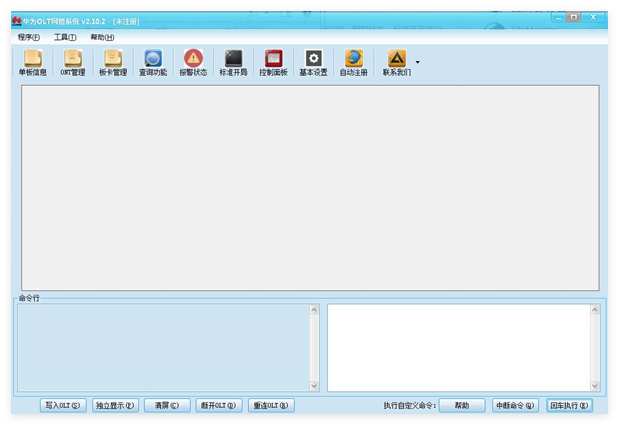Image resolution: width=619 pixels, height=425 pixels.
Task: Open the 帮助(H) menu
Action: 102,37
